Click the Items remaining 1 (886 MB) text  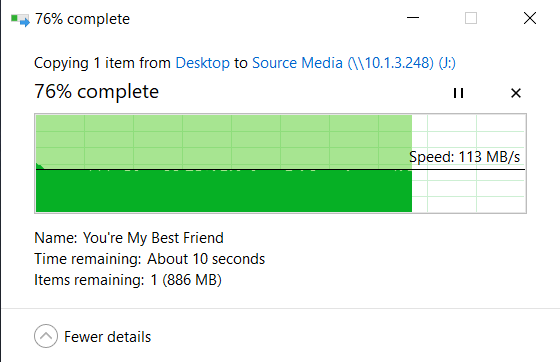[x=128, y=280]
